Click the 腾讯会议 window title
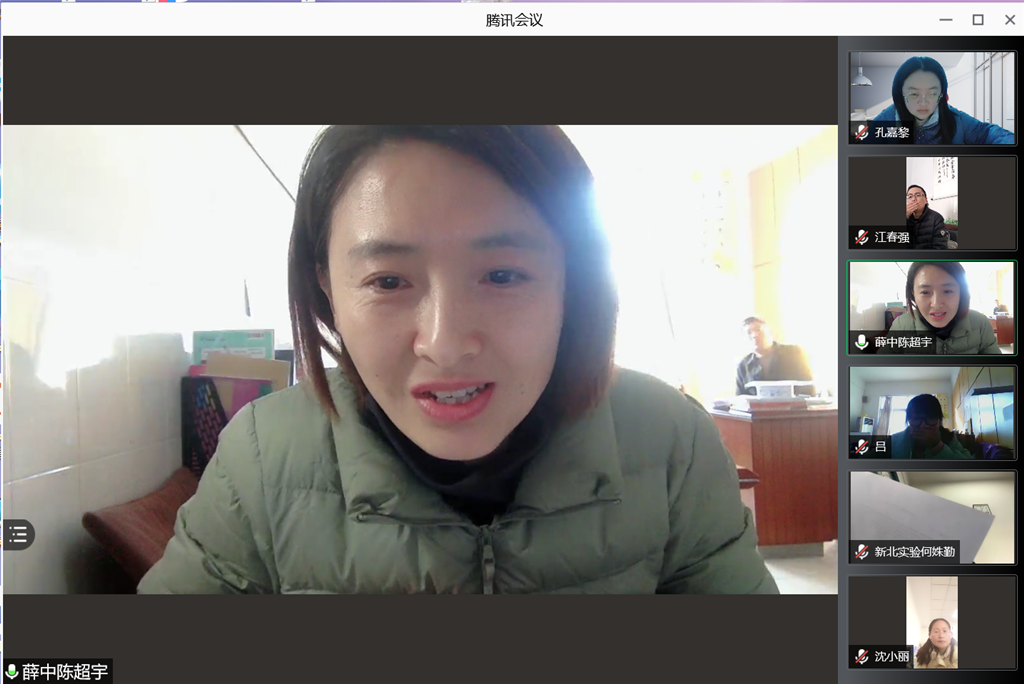 coord(514,20)
